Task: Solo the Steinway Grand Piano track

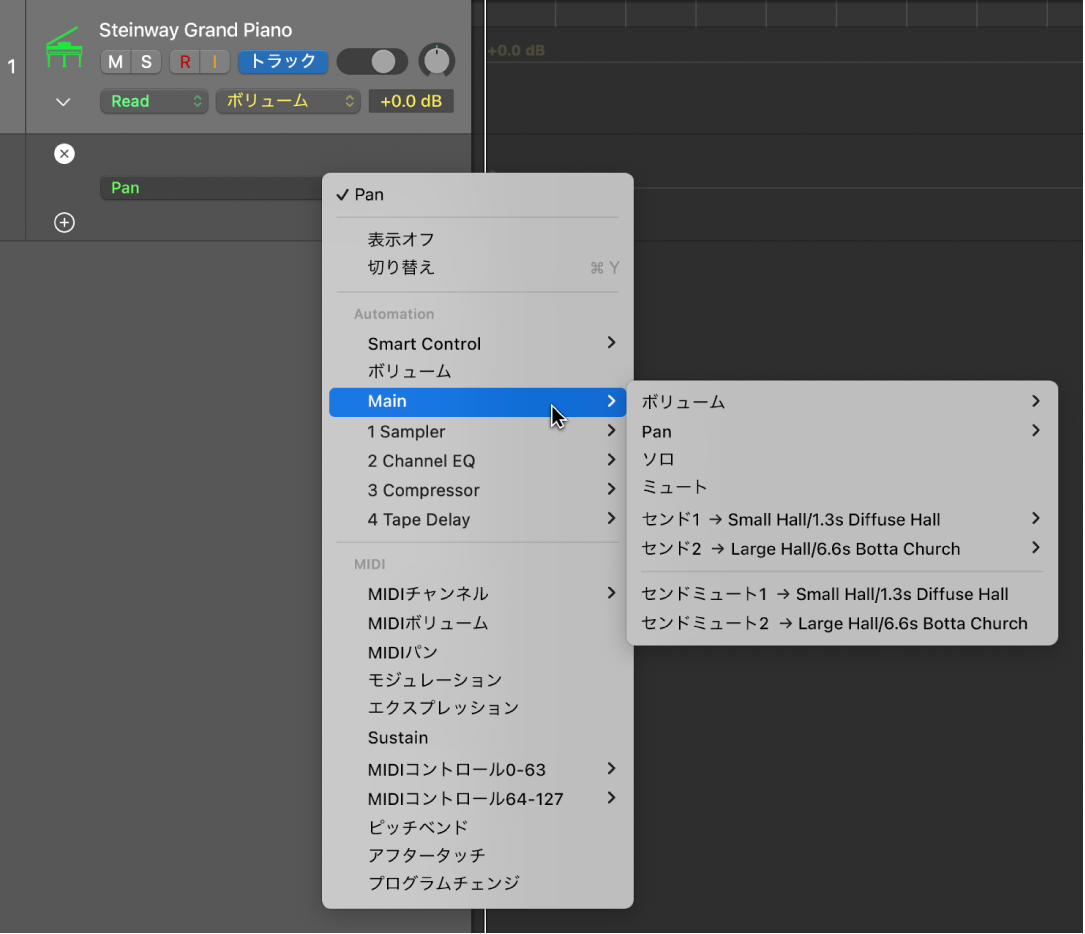Action: click(x=146, y=61)
